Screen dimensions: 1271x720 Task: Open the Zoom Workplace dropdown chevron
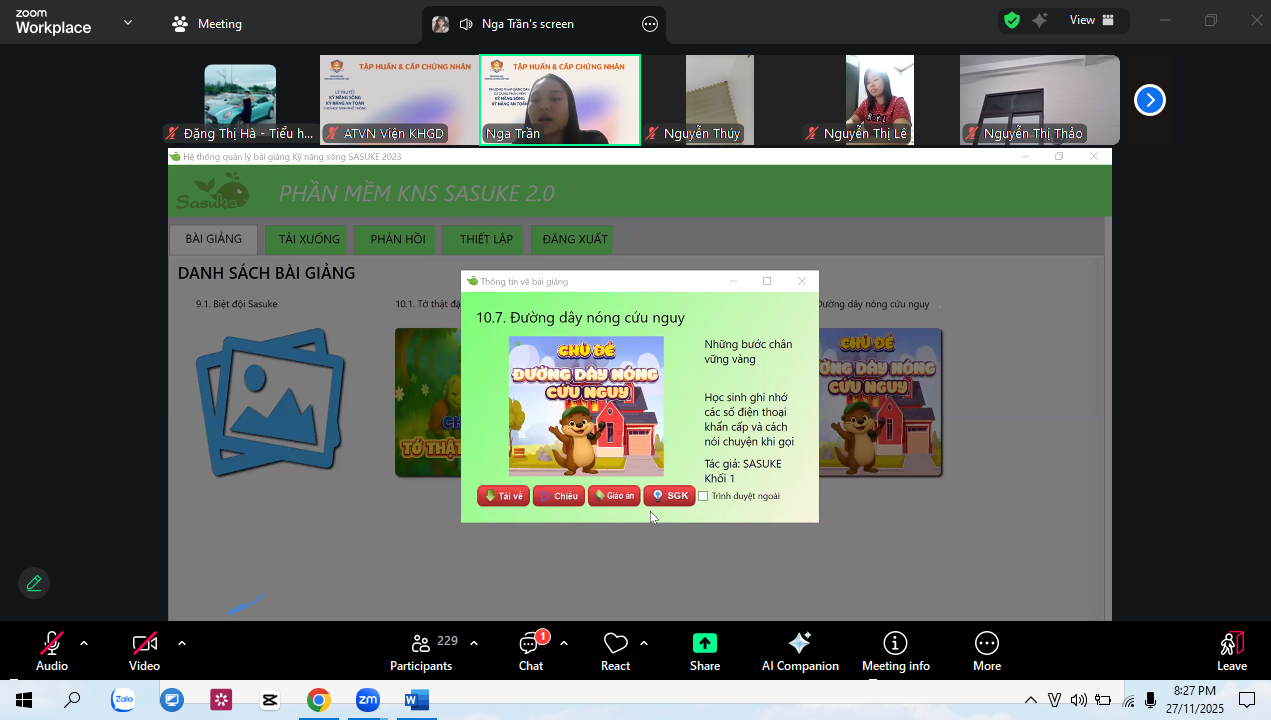[x=128, y=22]
